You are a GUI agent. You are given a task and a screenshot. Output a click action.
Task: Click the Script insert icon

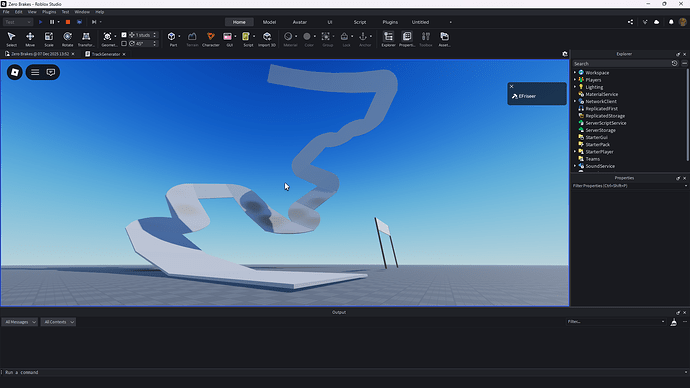pos(246,37)
